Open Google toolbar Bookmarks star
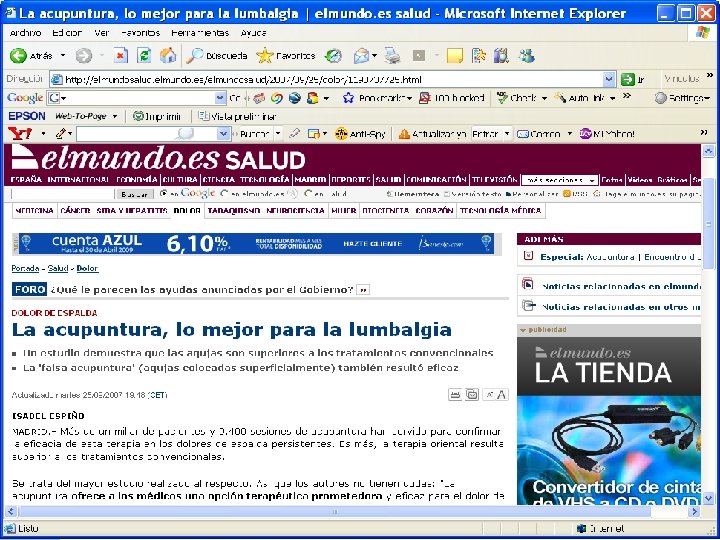The image size is (720, 540). coord(349,98)
